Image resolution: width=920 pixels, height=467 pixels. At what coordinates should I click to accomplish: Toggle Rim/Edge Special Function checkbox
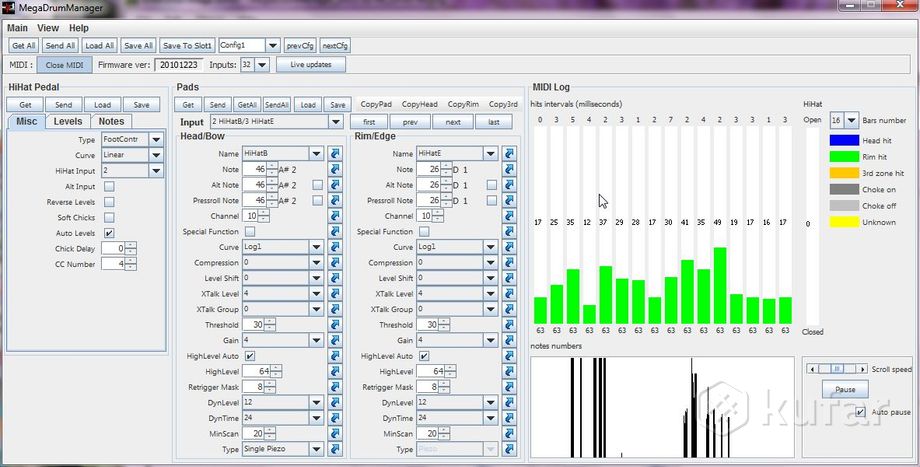[424, 231]
